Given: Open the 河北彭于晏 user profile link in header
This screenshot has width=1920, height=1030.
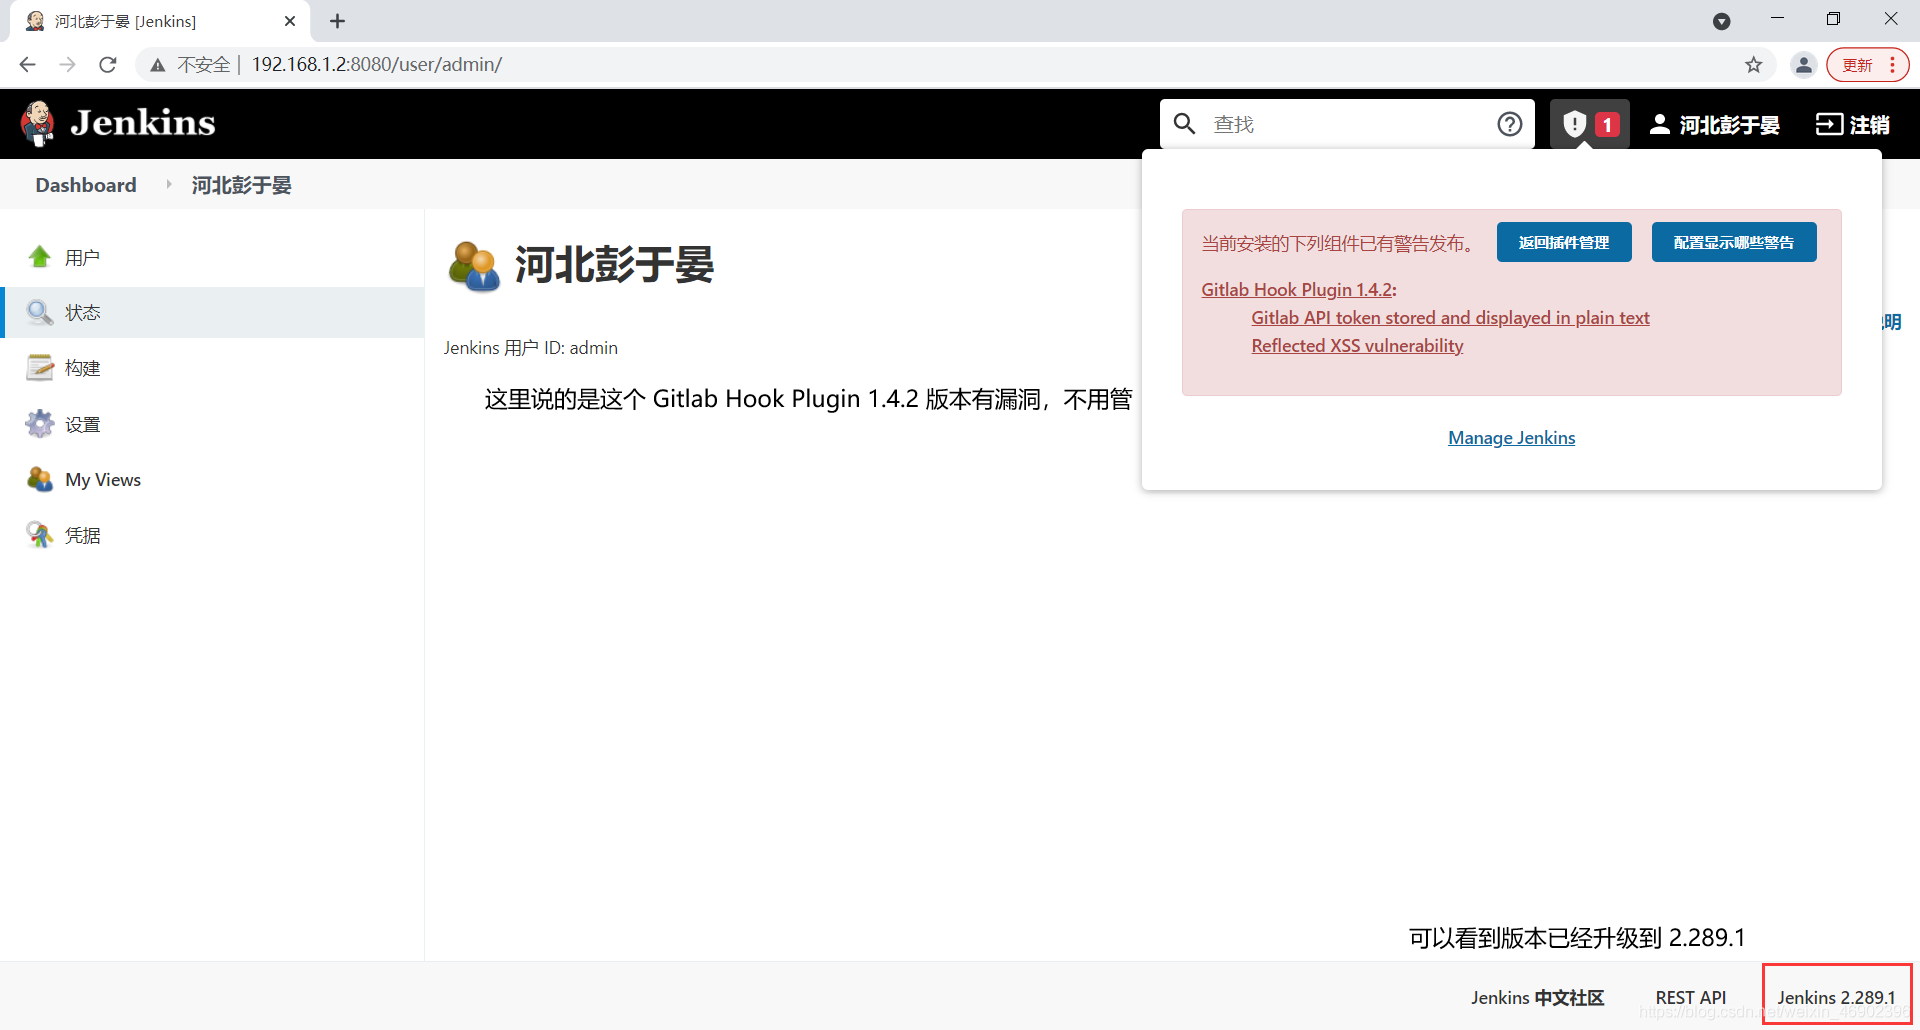Looking at the screenshot, I should coord(1714,124).
